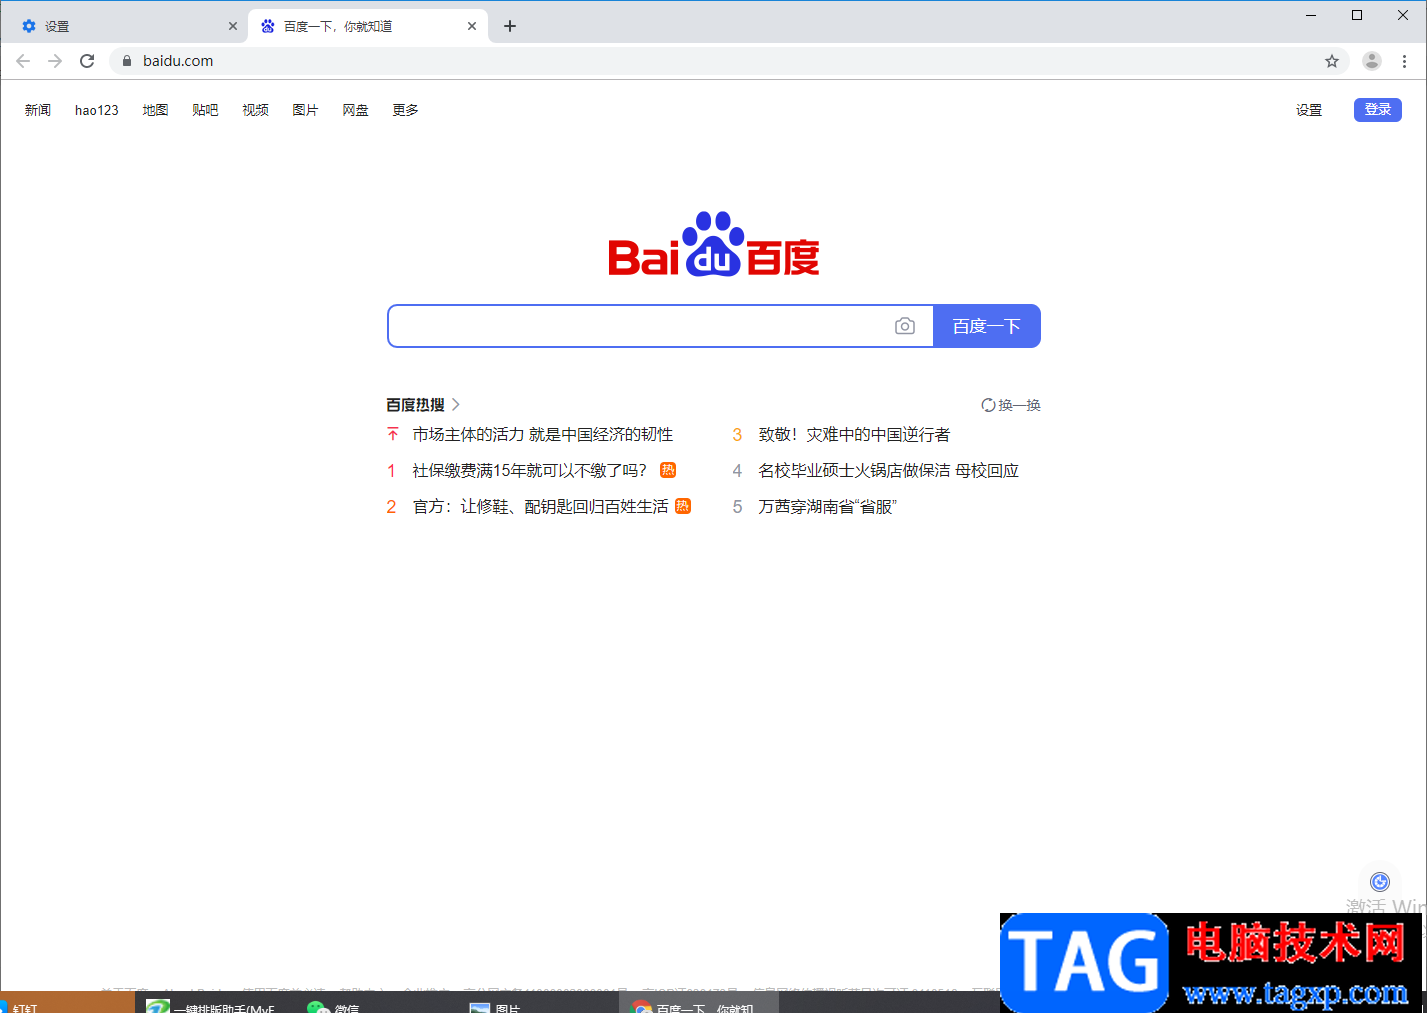This screenshot has height=1013, width=1427.
Task: Click the 百度一下 search button
Action: (x=987, y=326)
